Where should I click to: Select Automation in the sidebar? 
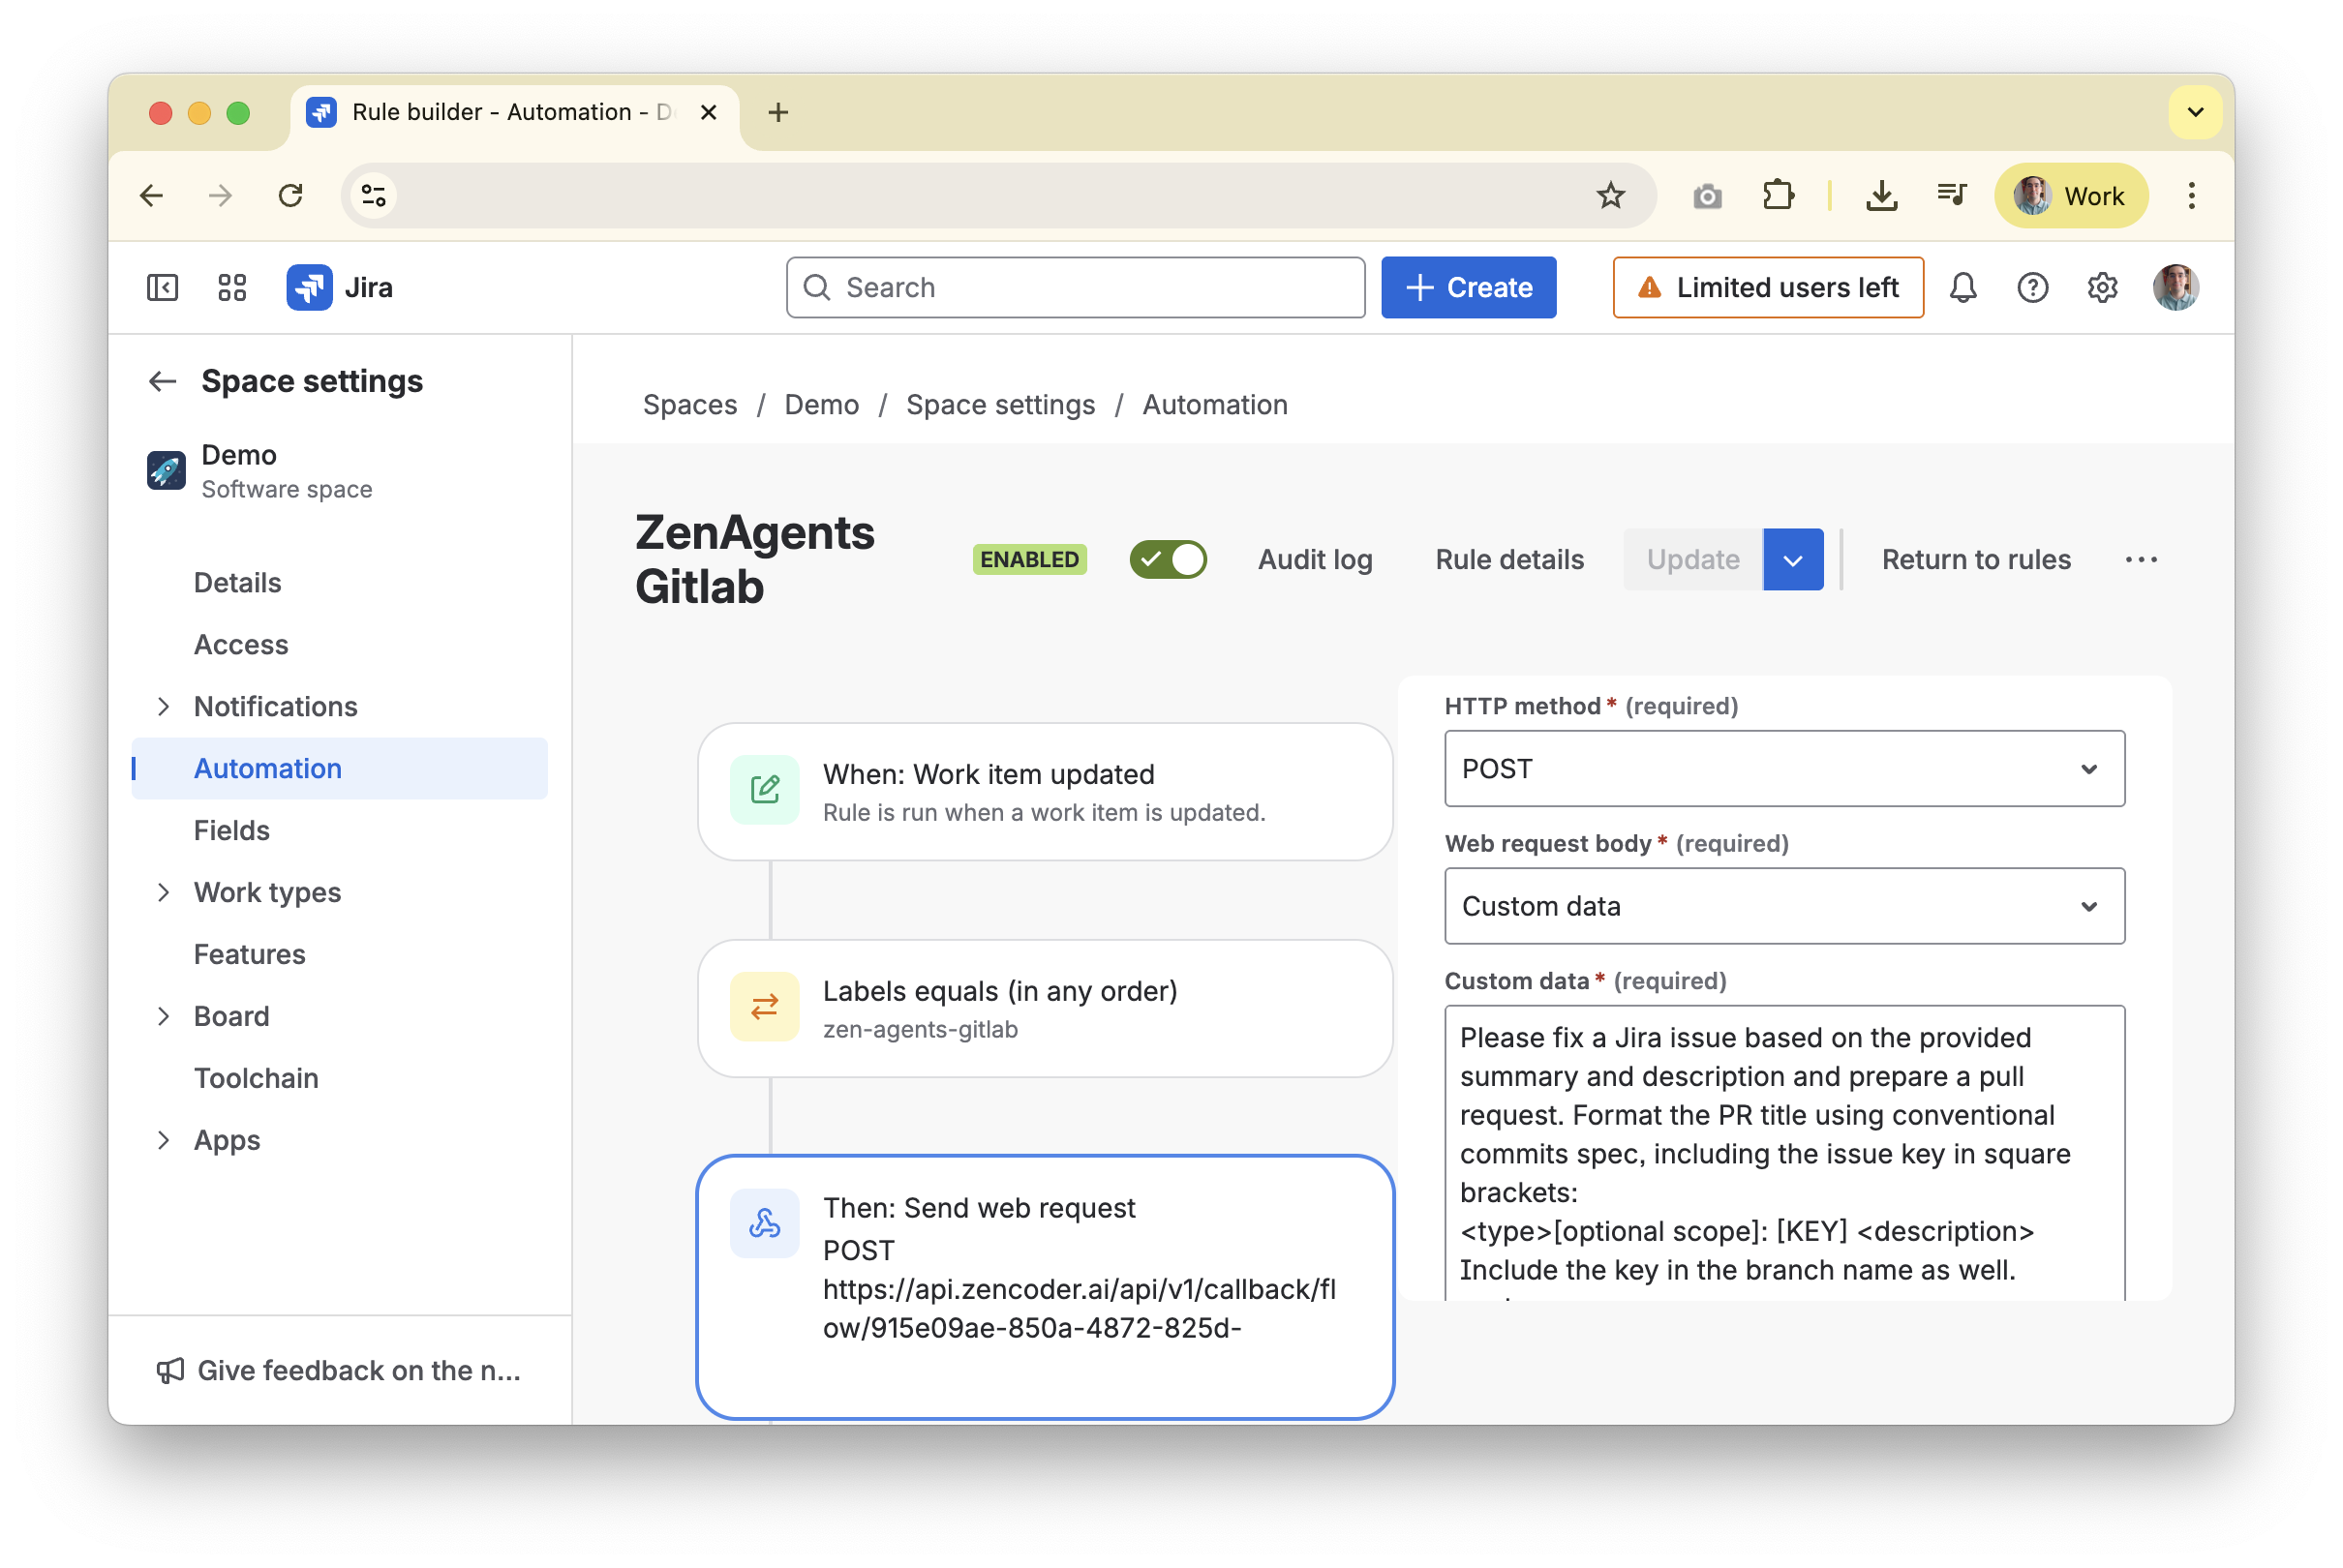pos(267,768)
